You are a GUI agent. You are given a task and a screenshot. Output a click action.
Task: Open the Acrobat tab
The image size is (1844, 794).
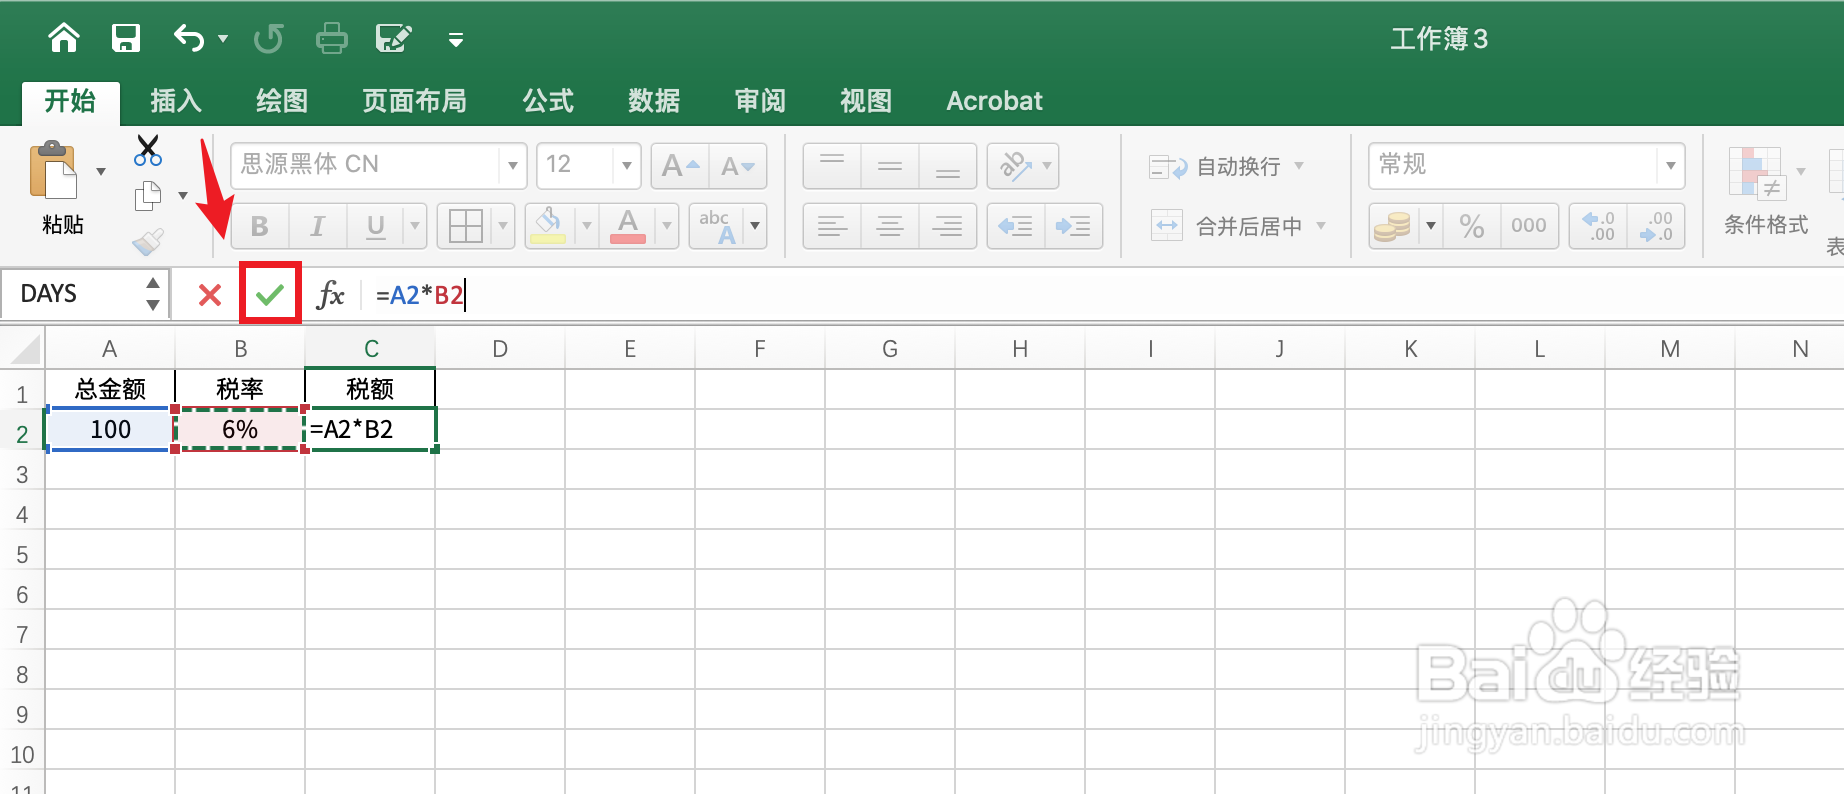[x=994, y=101]
